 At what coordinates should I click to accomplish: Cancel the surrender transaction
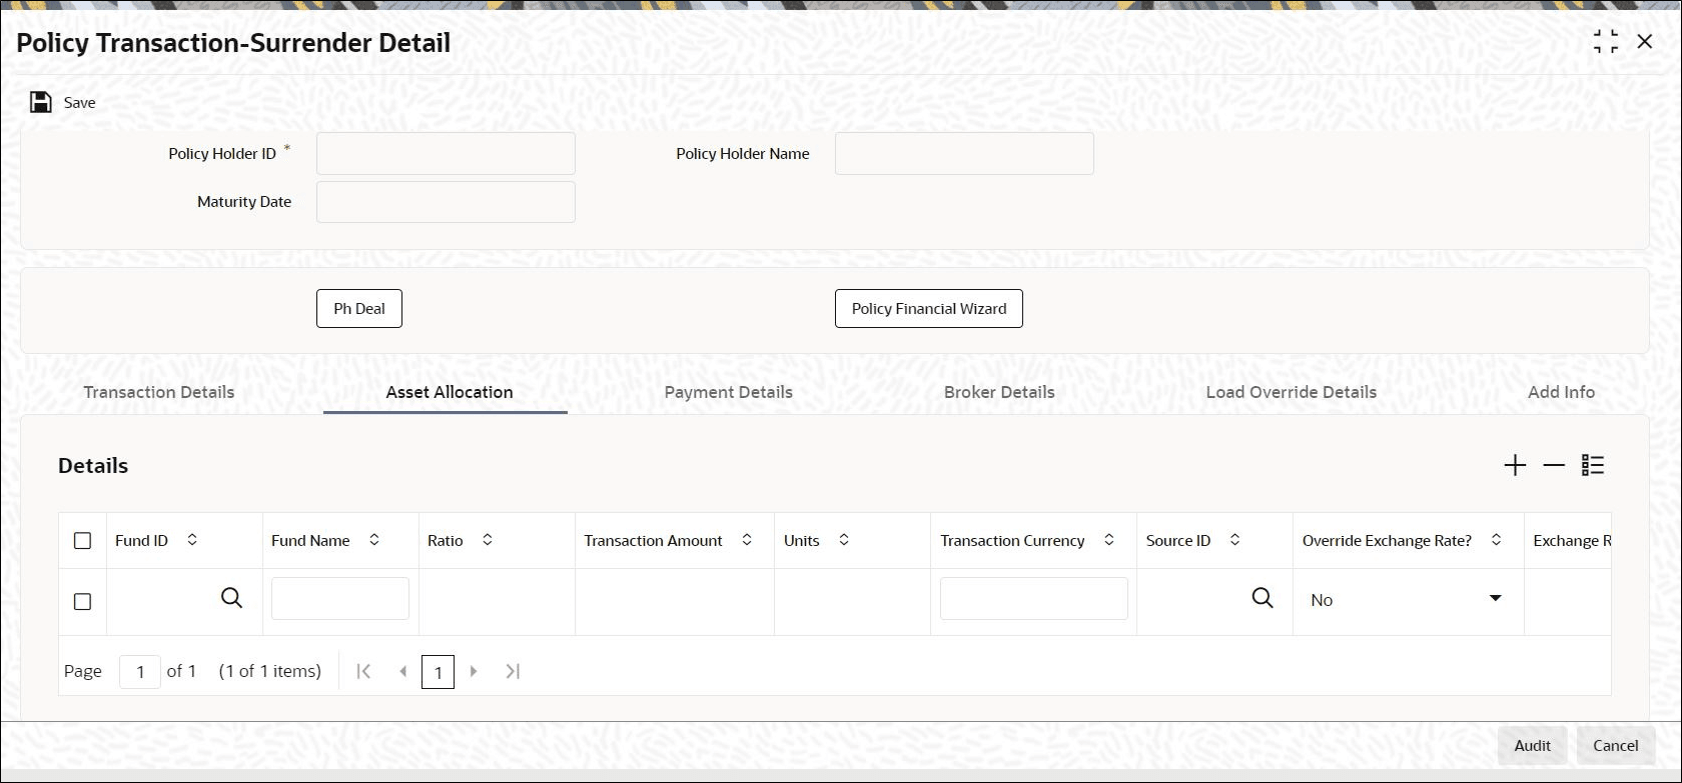[1616, 746]
